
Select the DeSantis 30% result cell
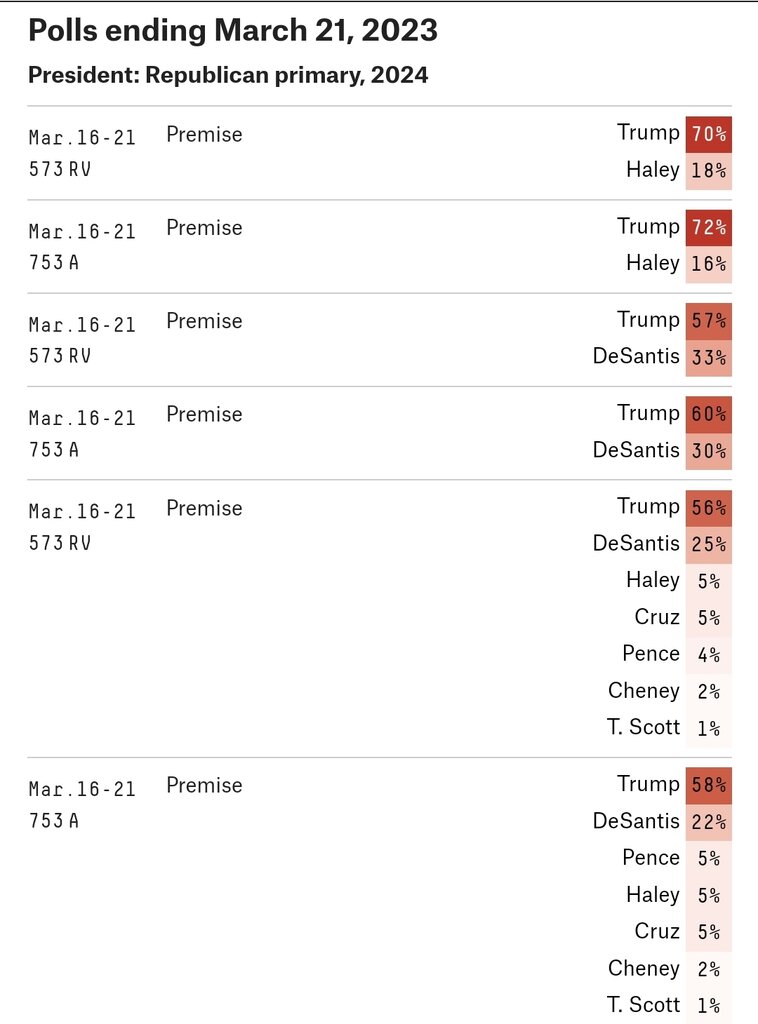point(708,451)
